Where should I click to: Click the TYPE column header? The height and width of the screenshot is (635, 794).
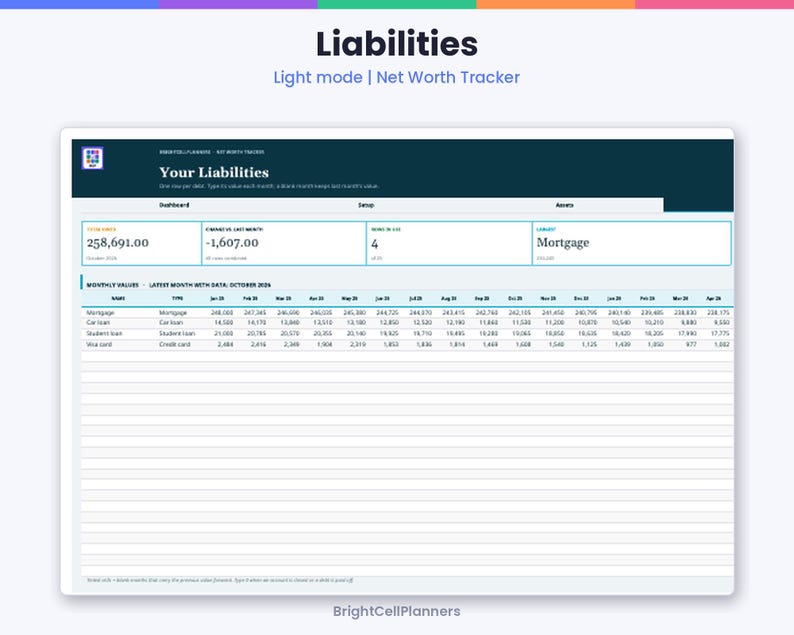point(177,299)
